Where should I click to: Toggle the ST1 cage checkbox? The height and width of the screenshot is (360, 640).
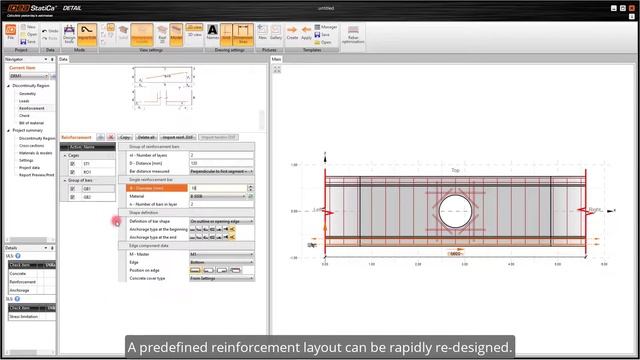click(73, 164)
